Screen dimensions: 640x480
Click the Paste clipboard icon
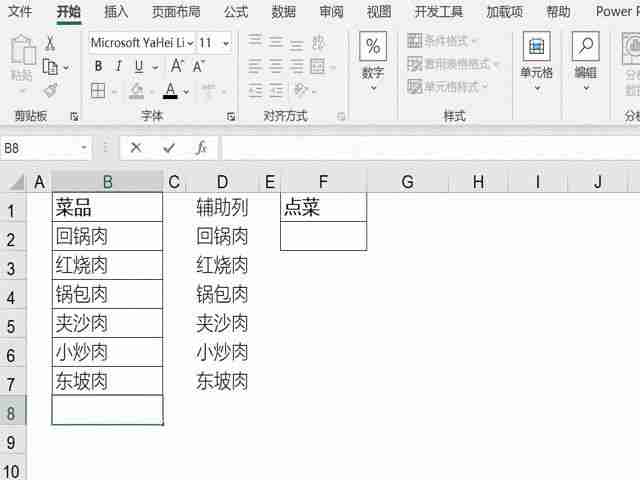pyautogui.click(x=22, y=51)
